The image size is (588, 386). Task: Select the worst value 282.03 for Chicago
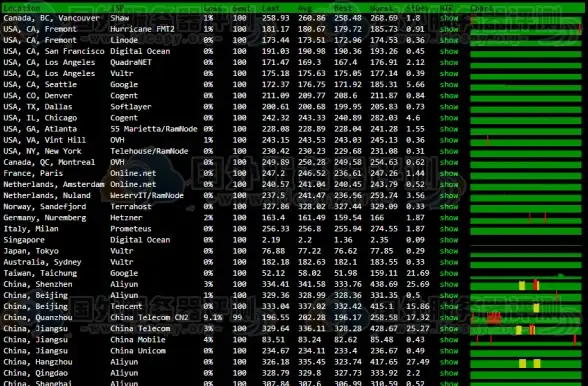pyautogui.click(x=384, y=118)
